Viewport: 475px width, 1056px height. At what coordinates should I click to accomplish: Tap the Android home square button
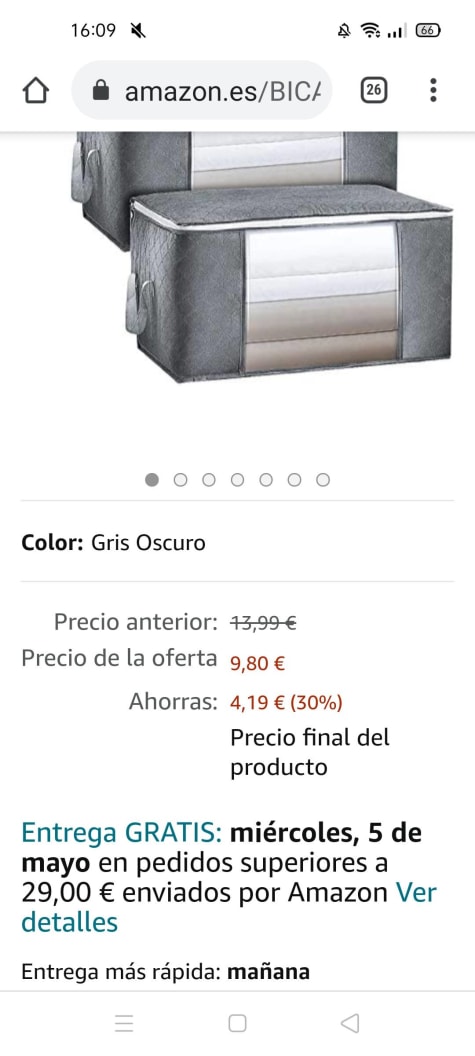(237, 1023)
